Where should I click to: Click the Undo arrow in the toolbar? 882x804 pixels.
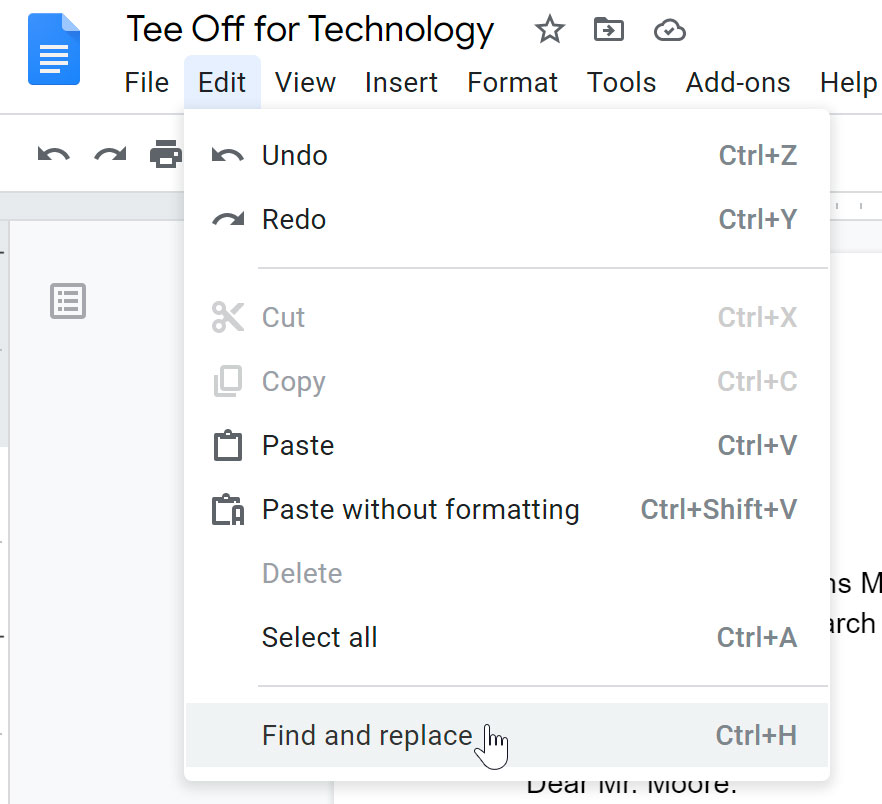[x=52, y=154]
